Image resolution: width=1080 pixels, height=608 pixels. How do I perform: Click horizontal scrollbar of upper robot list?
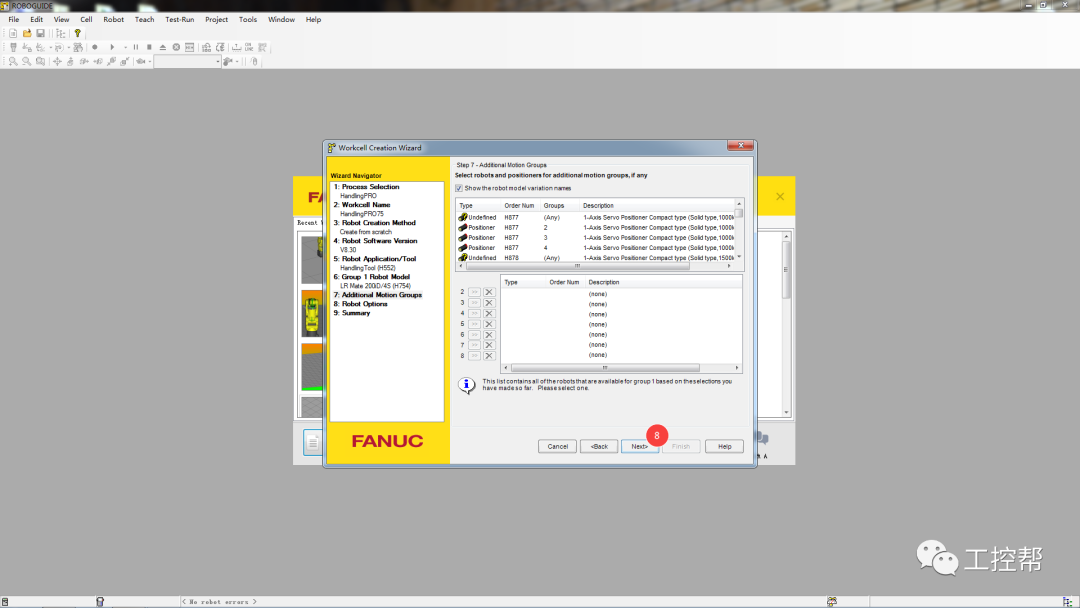(577, 266)
